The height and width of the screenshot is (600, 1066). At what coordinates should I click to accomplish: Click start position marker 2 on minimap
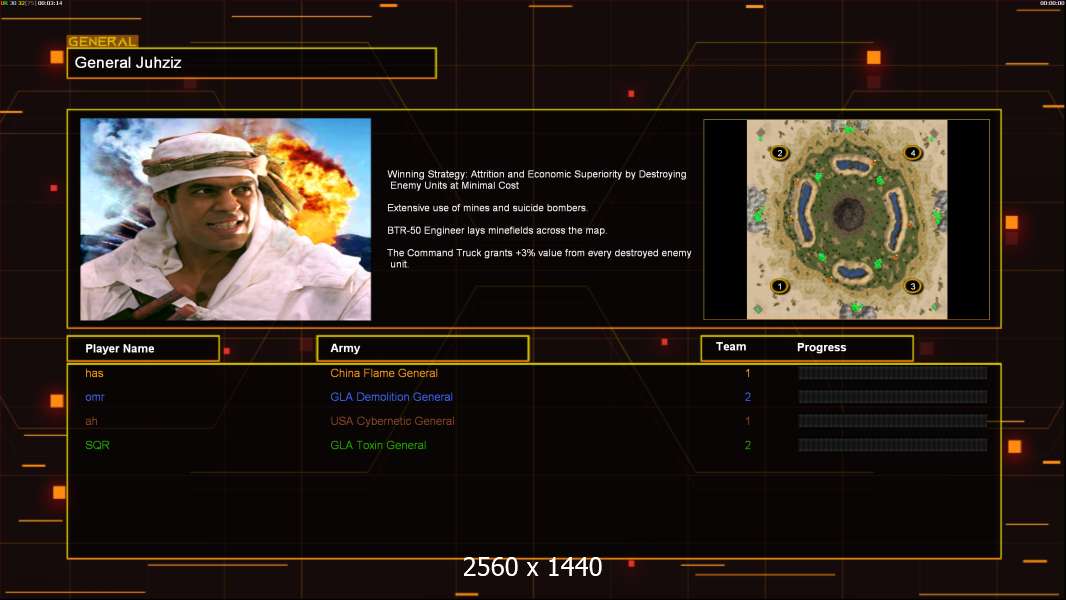pos(780,153)
